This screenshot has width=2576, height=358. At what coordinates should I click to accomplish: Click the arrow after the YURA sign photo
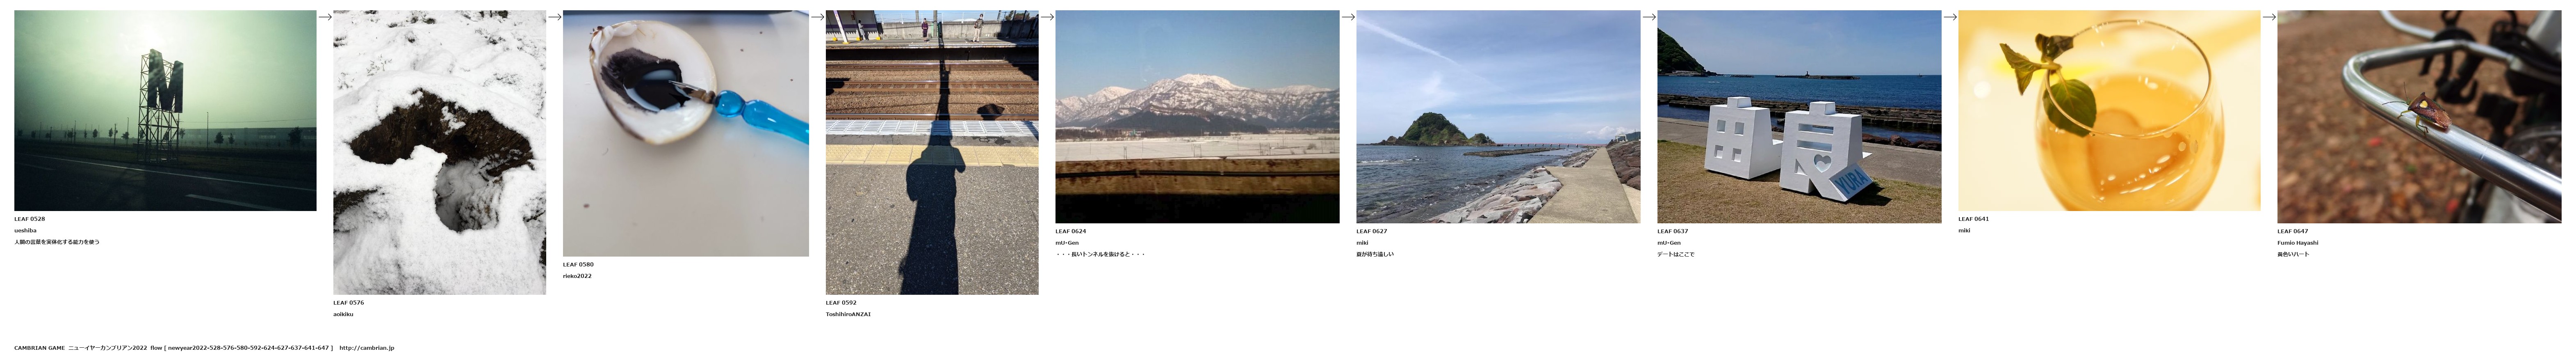pyautogui.click(x=1950, y=17)
